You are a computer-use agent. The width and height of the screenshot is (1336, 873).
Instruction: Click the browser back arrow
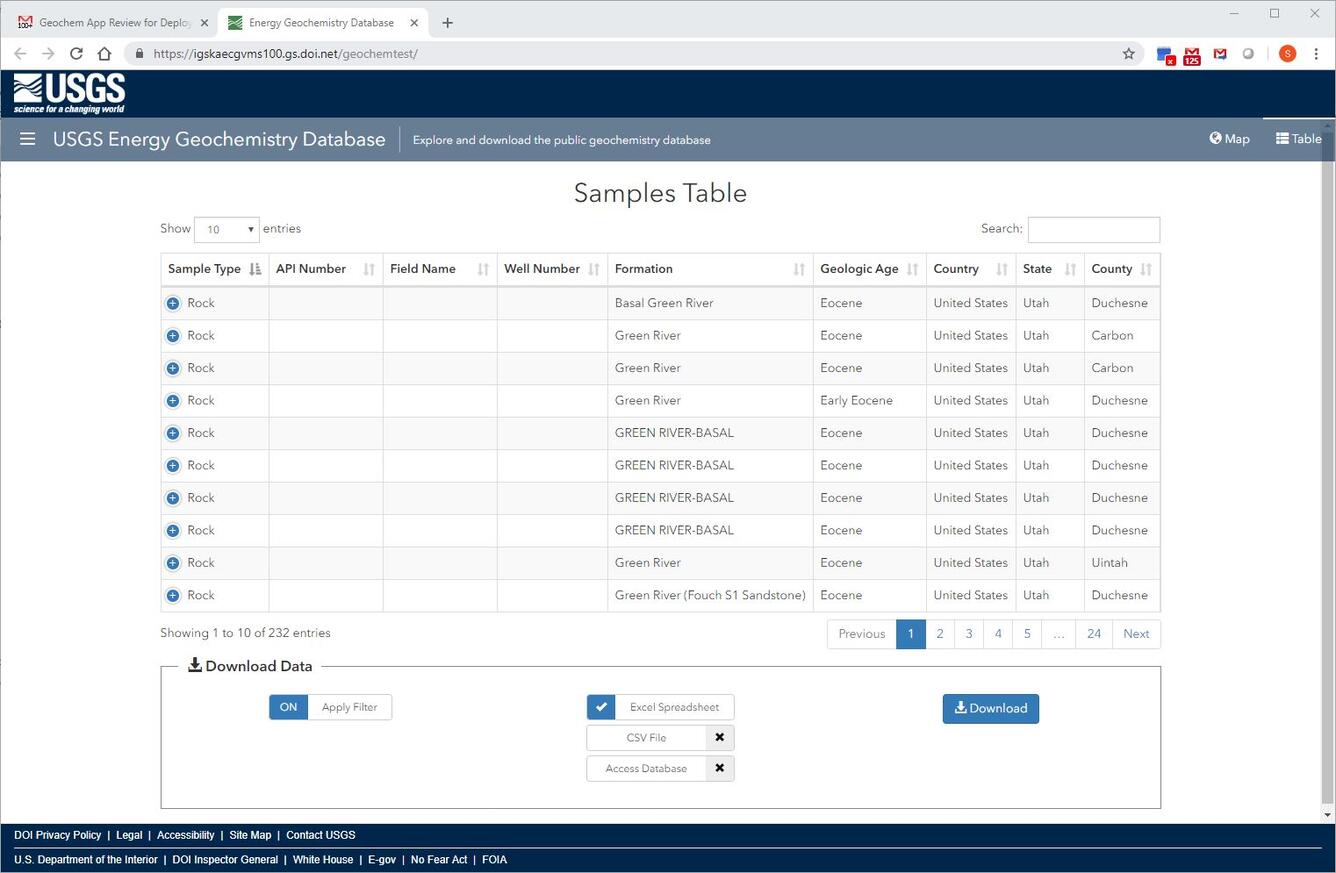(20, 54)
